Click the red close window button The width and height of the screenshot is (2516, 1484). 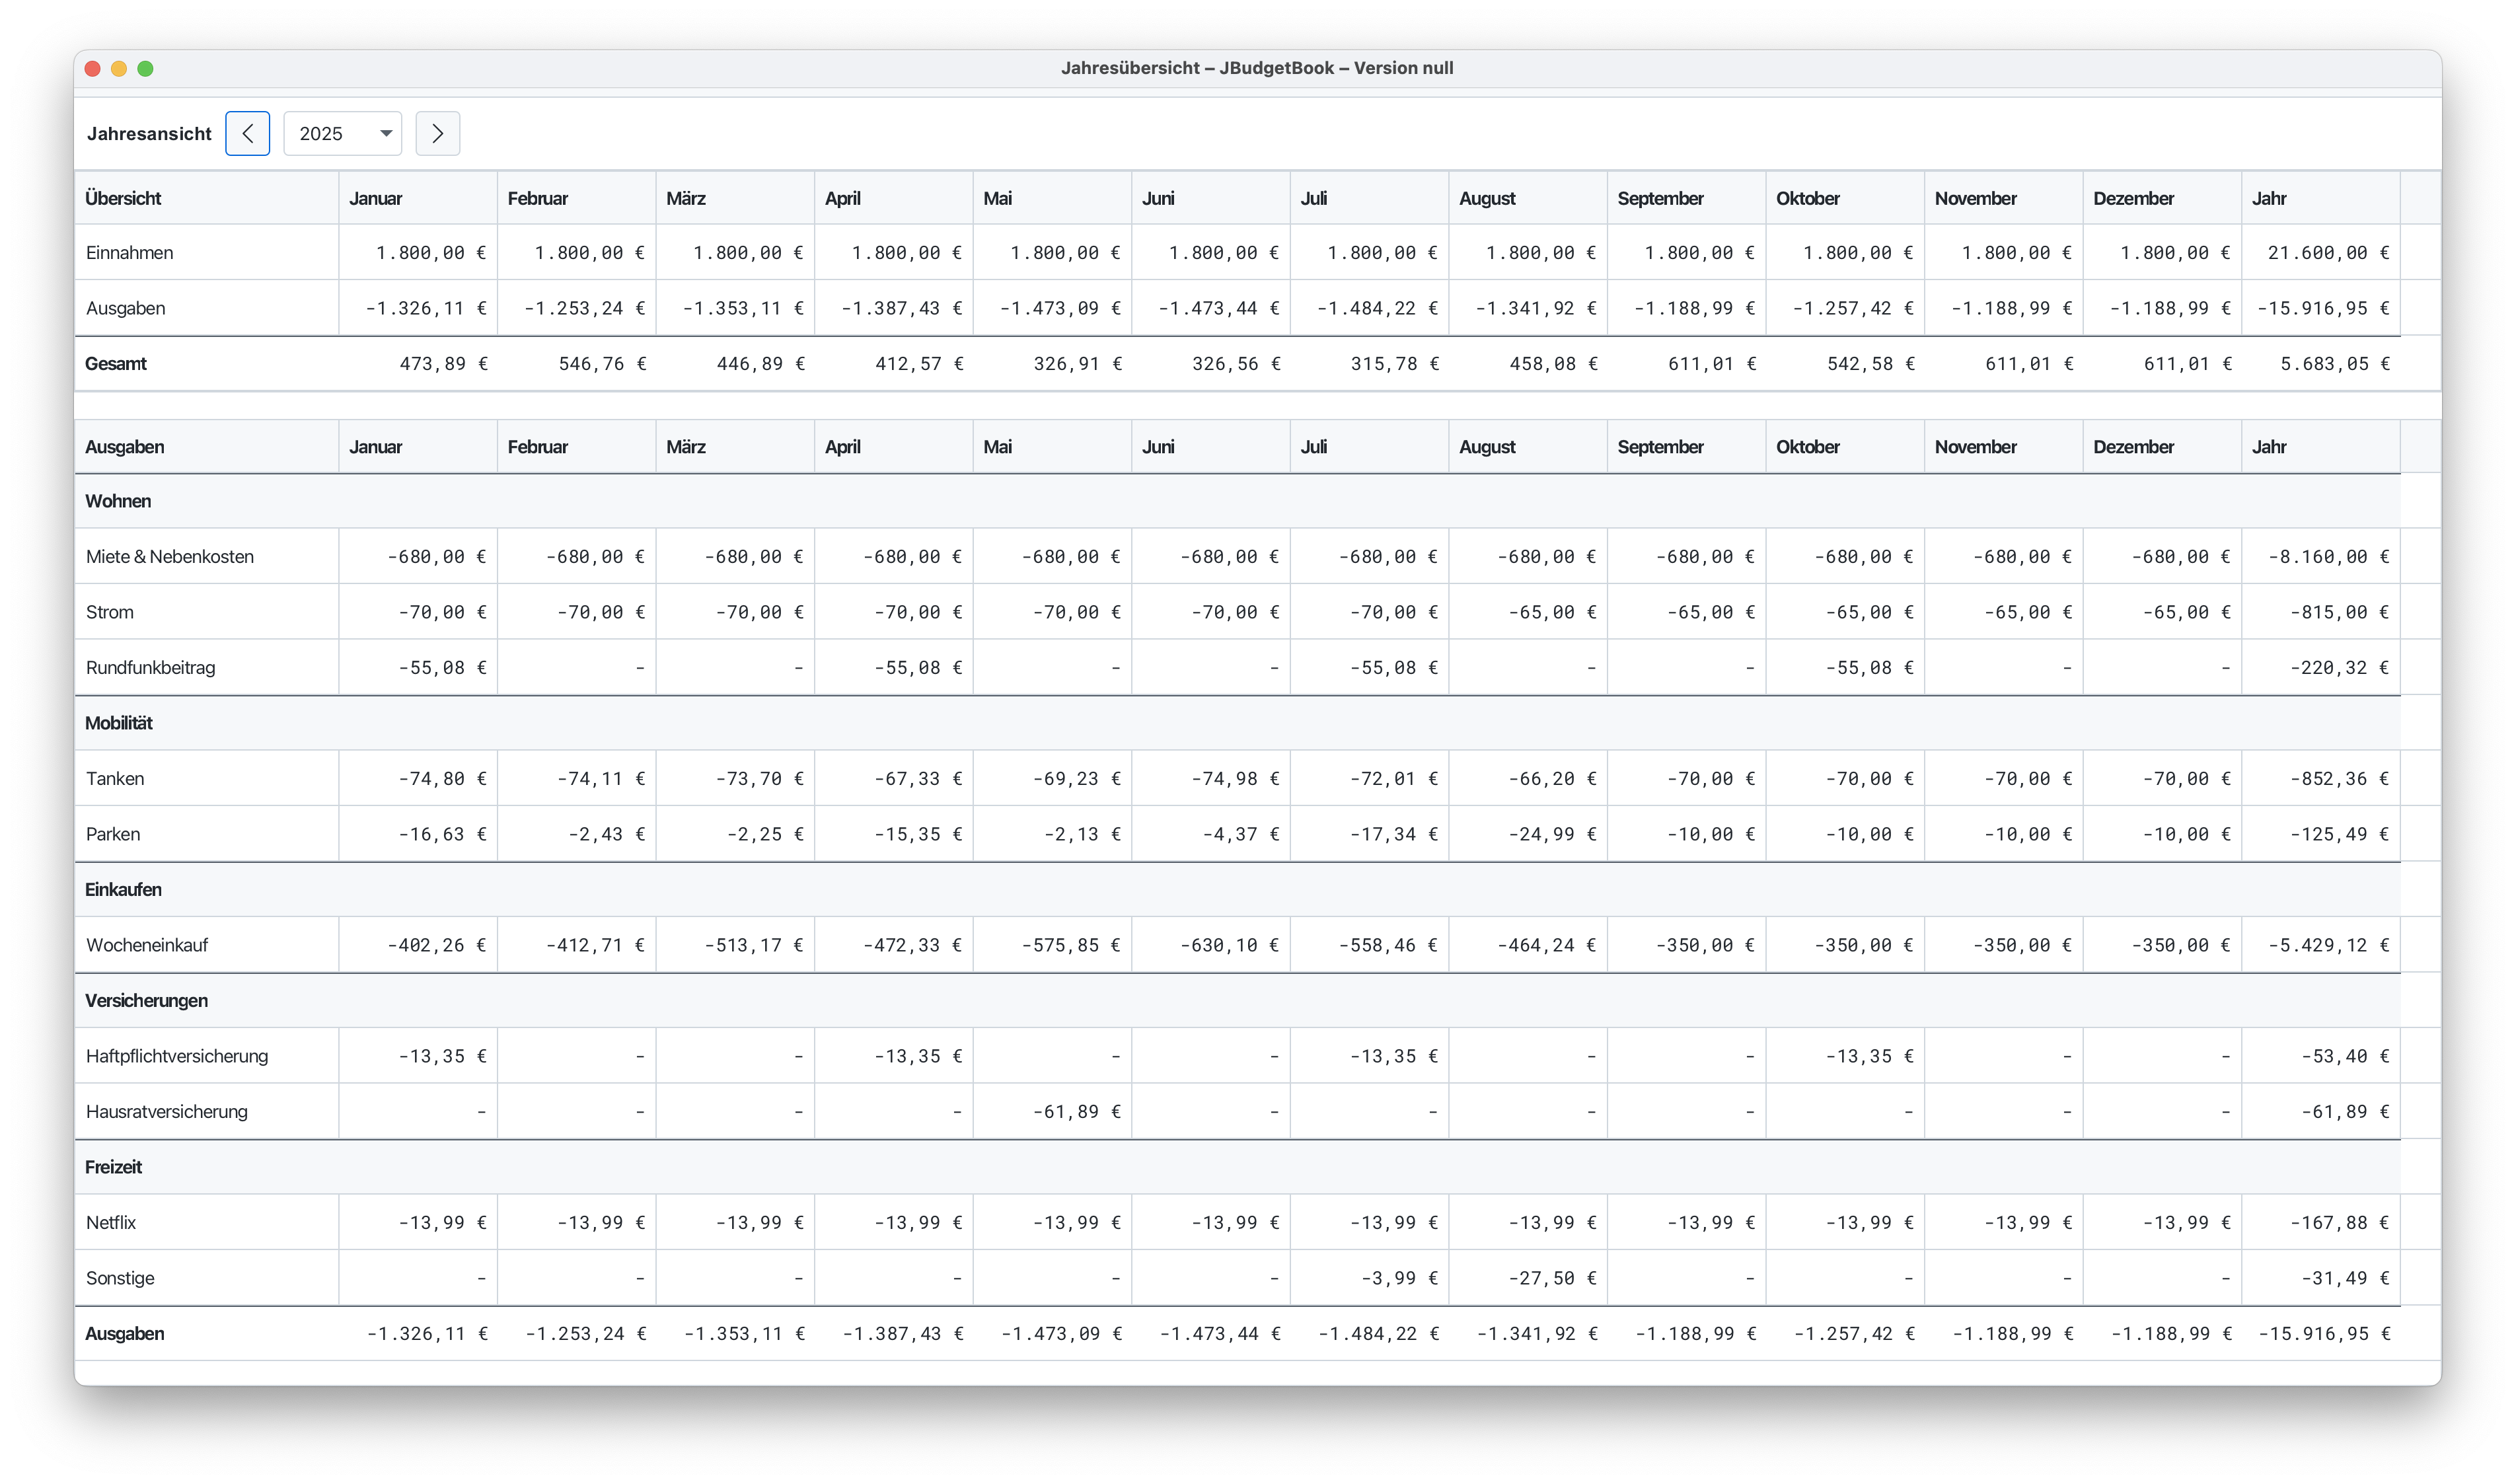tap(93, 69)
